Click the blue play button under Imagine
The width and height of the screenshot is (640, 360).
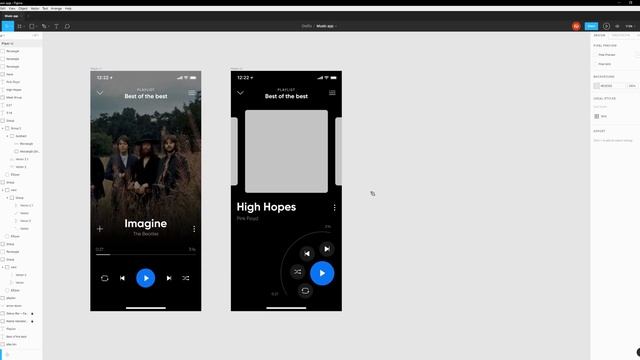click(146, 278)
